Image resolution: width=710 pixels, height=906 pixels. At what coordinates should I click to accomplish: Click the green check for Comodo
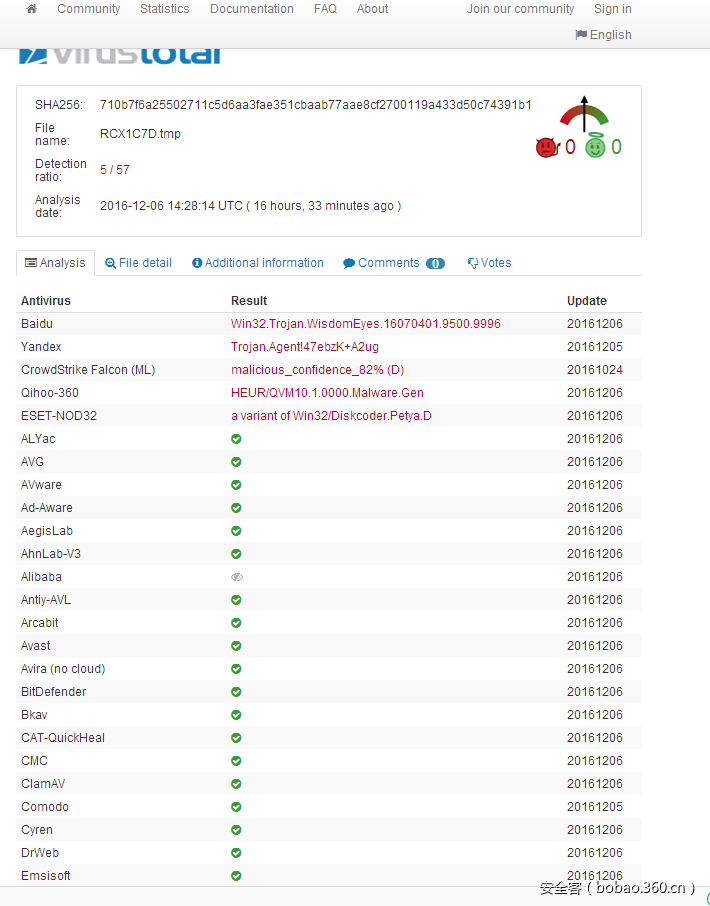point(236,807)
